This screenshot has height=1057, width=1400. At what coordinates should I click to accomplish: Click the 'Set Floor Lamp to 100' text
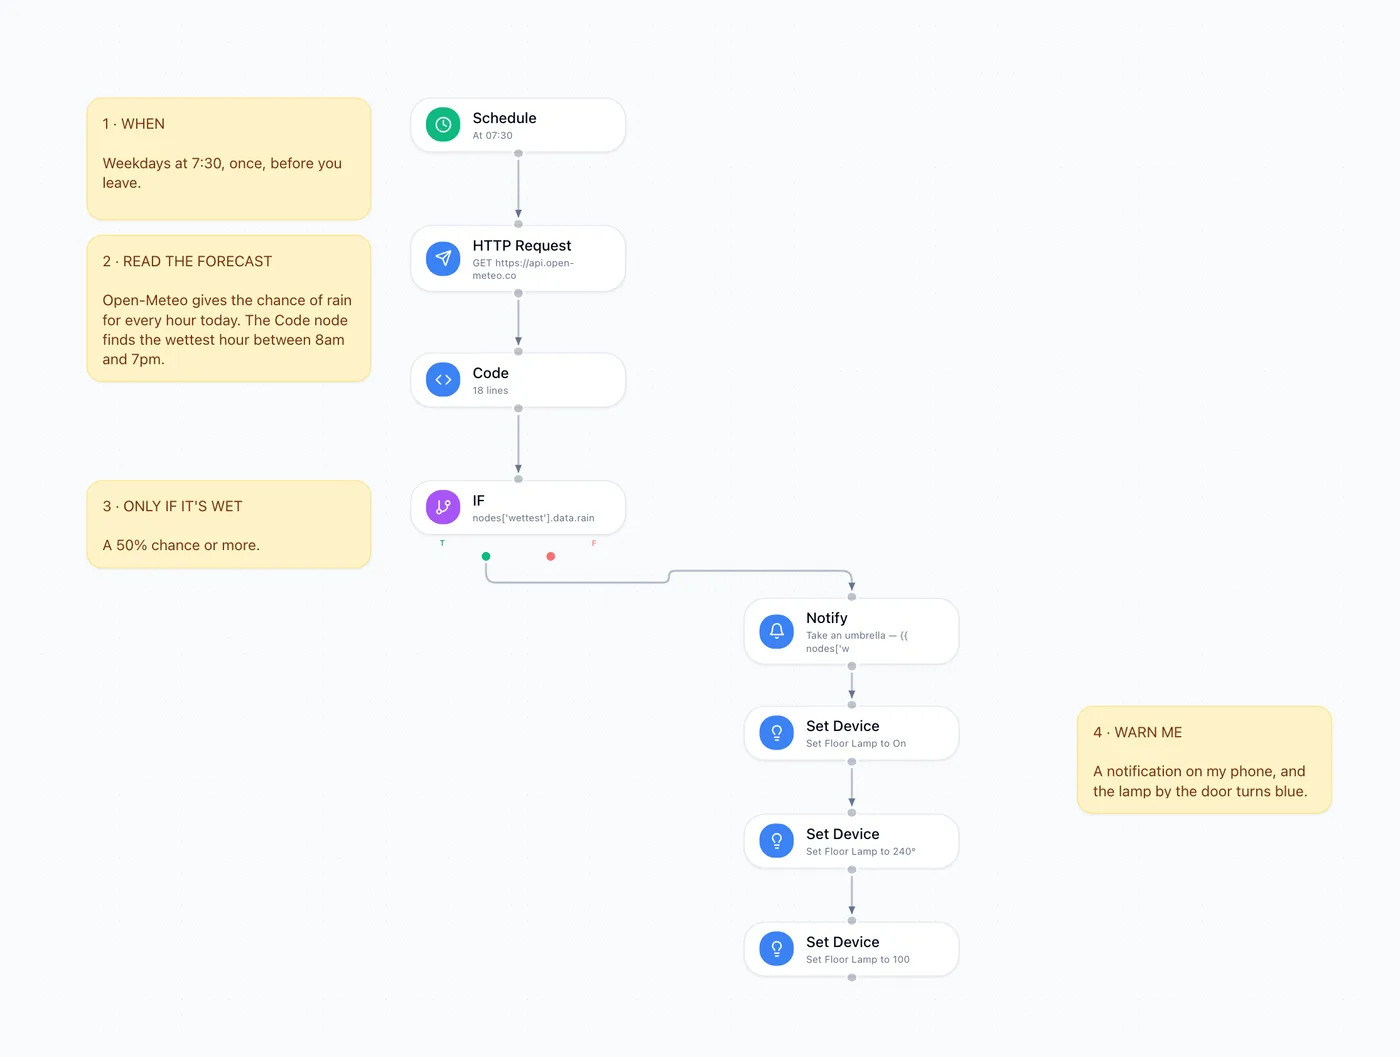[x=858, y=960]
